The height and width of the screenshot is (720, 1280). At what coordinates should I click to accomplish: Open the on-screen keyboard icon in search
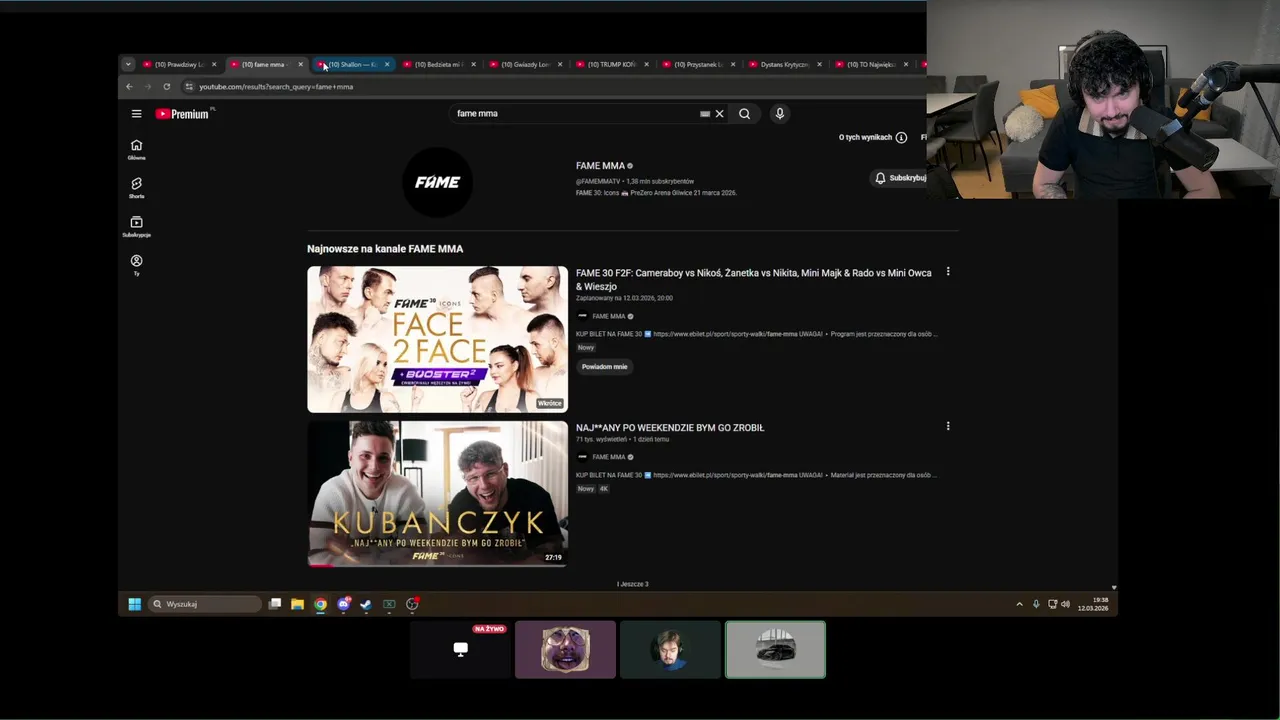(705, 114)
